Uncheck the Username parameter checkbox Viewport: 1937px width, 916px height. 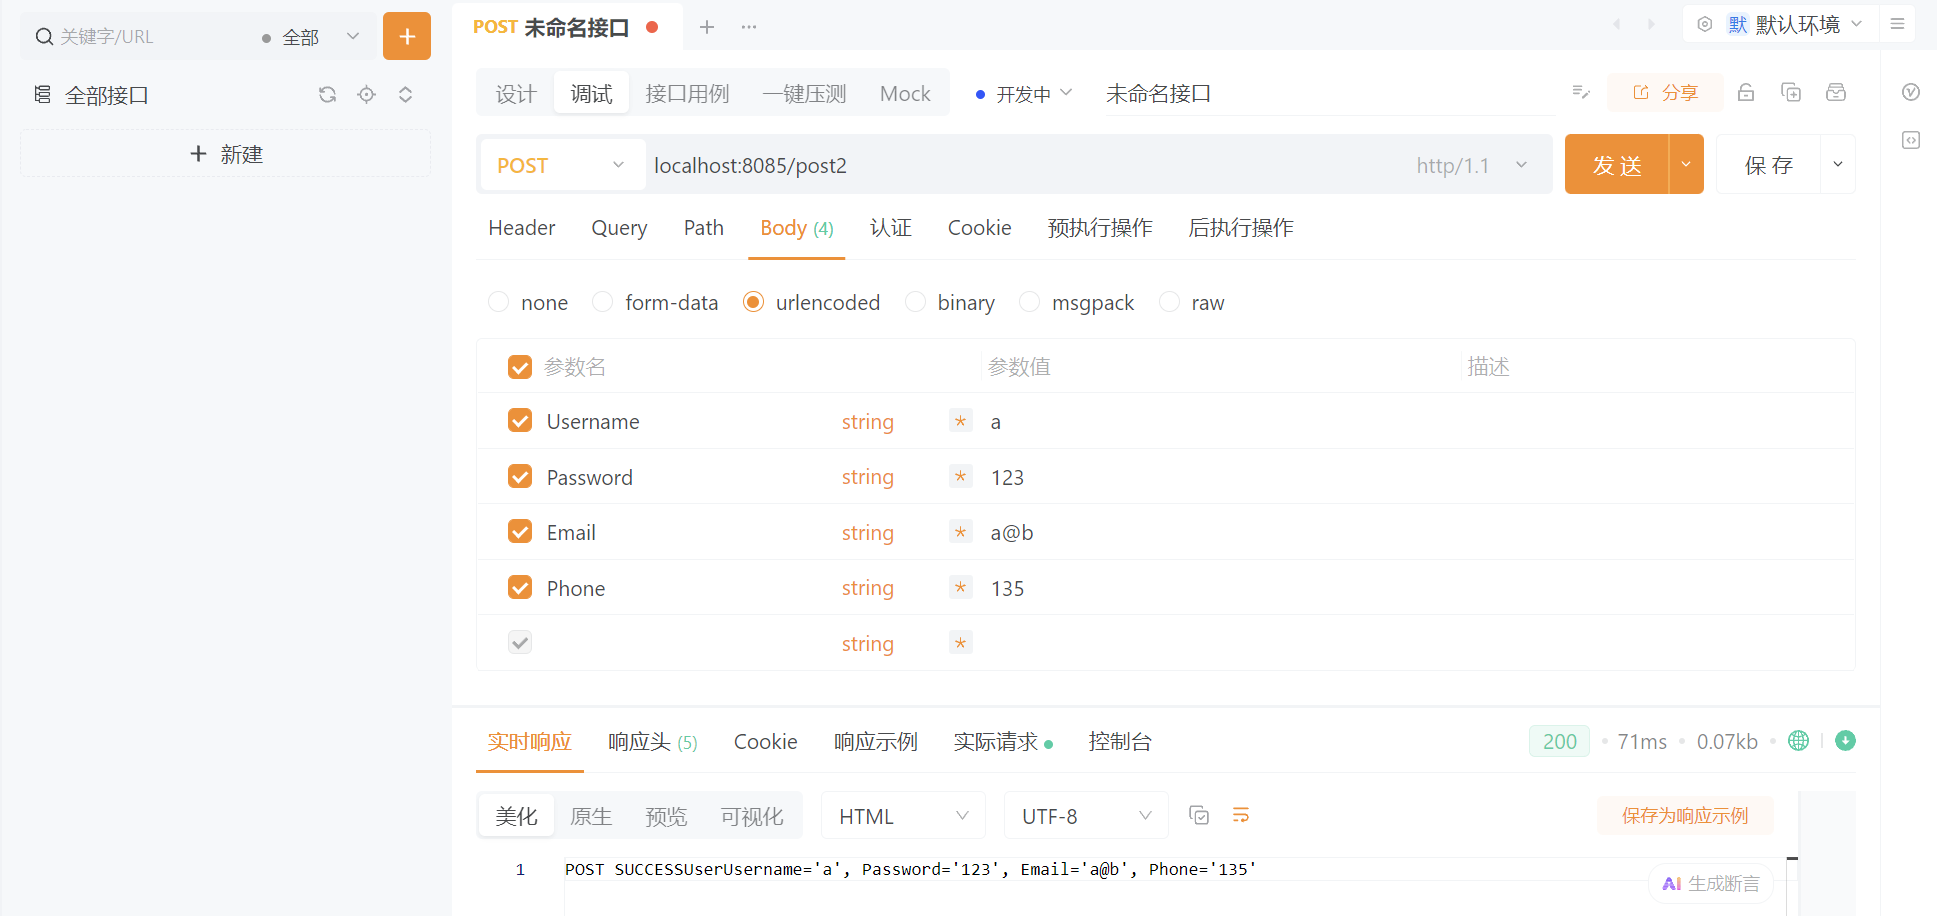pos(520,421)
